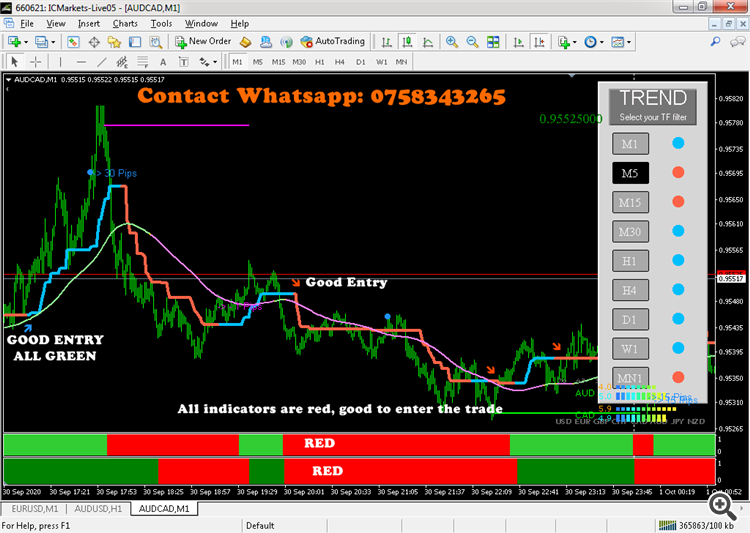Select the Text tool marked A
Image resolution: width=750 pixels, height=533 pixels.
(x=163, y=62)
